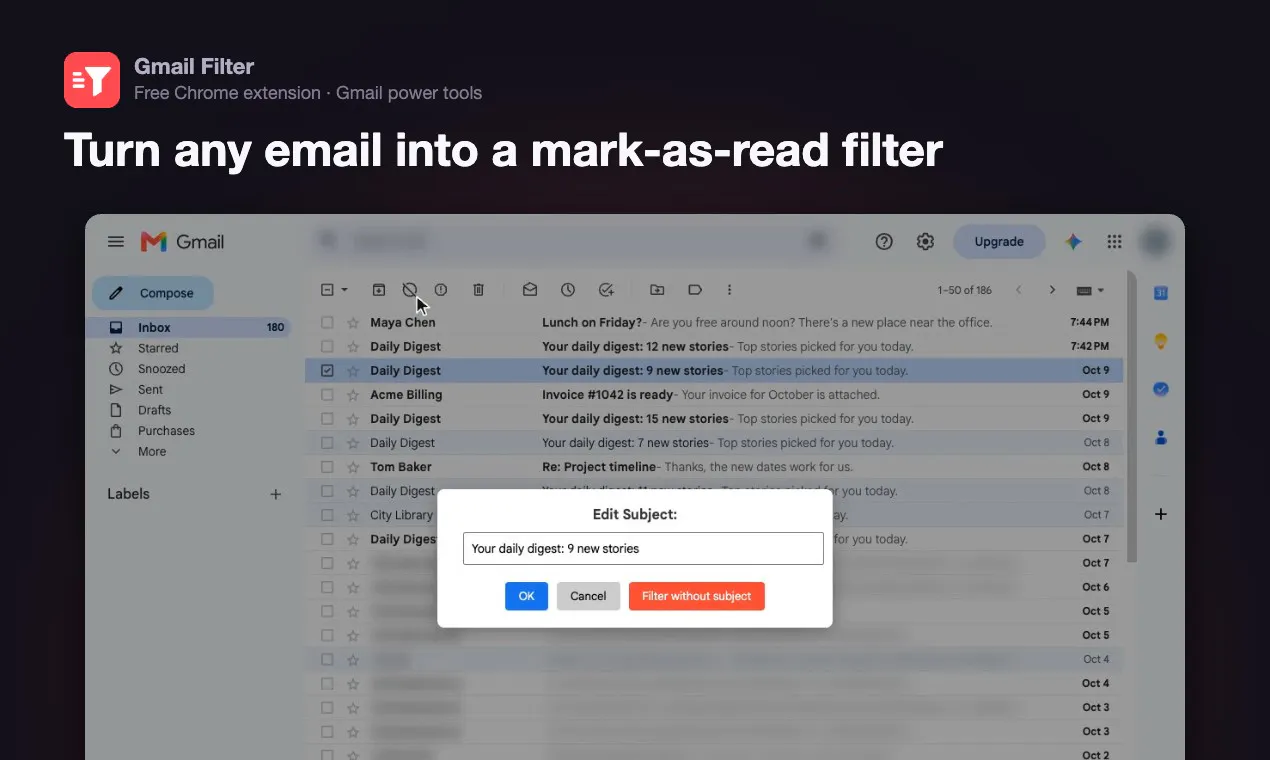This screenshot has height=760, width=1270.
Task: Open the Invoice #1042 is ready email
Action: point(715,395)
